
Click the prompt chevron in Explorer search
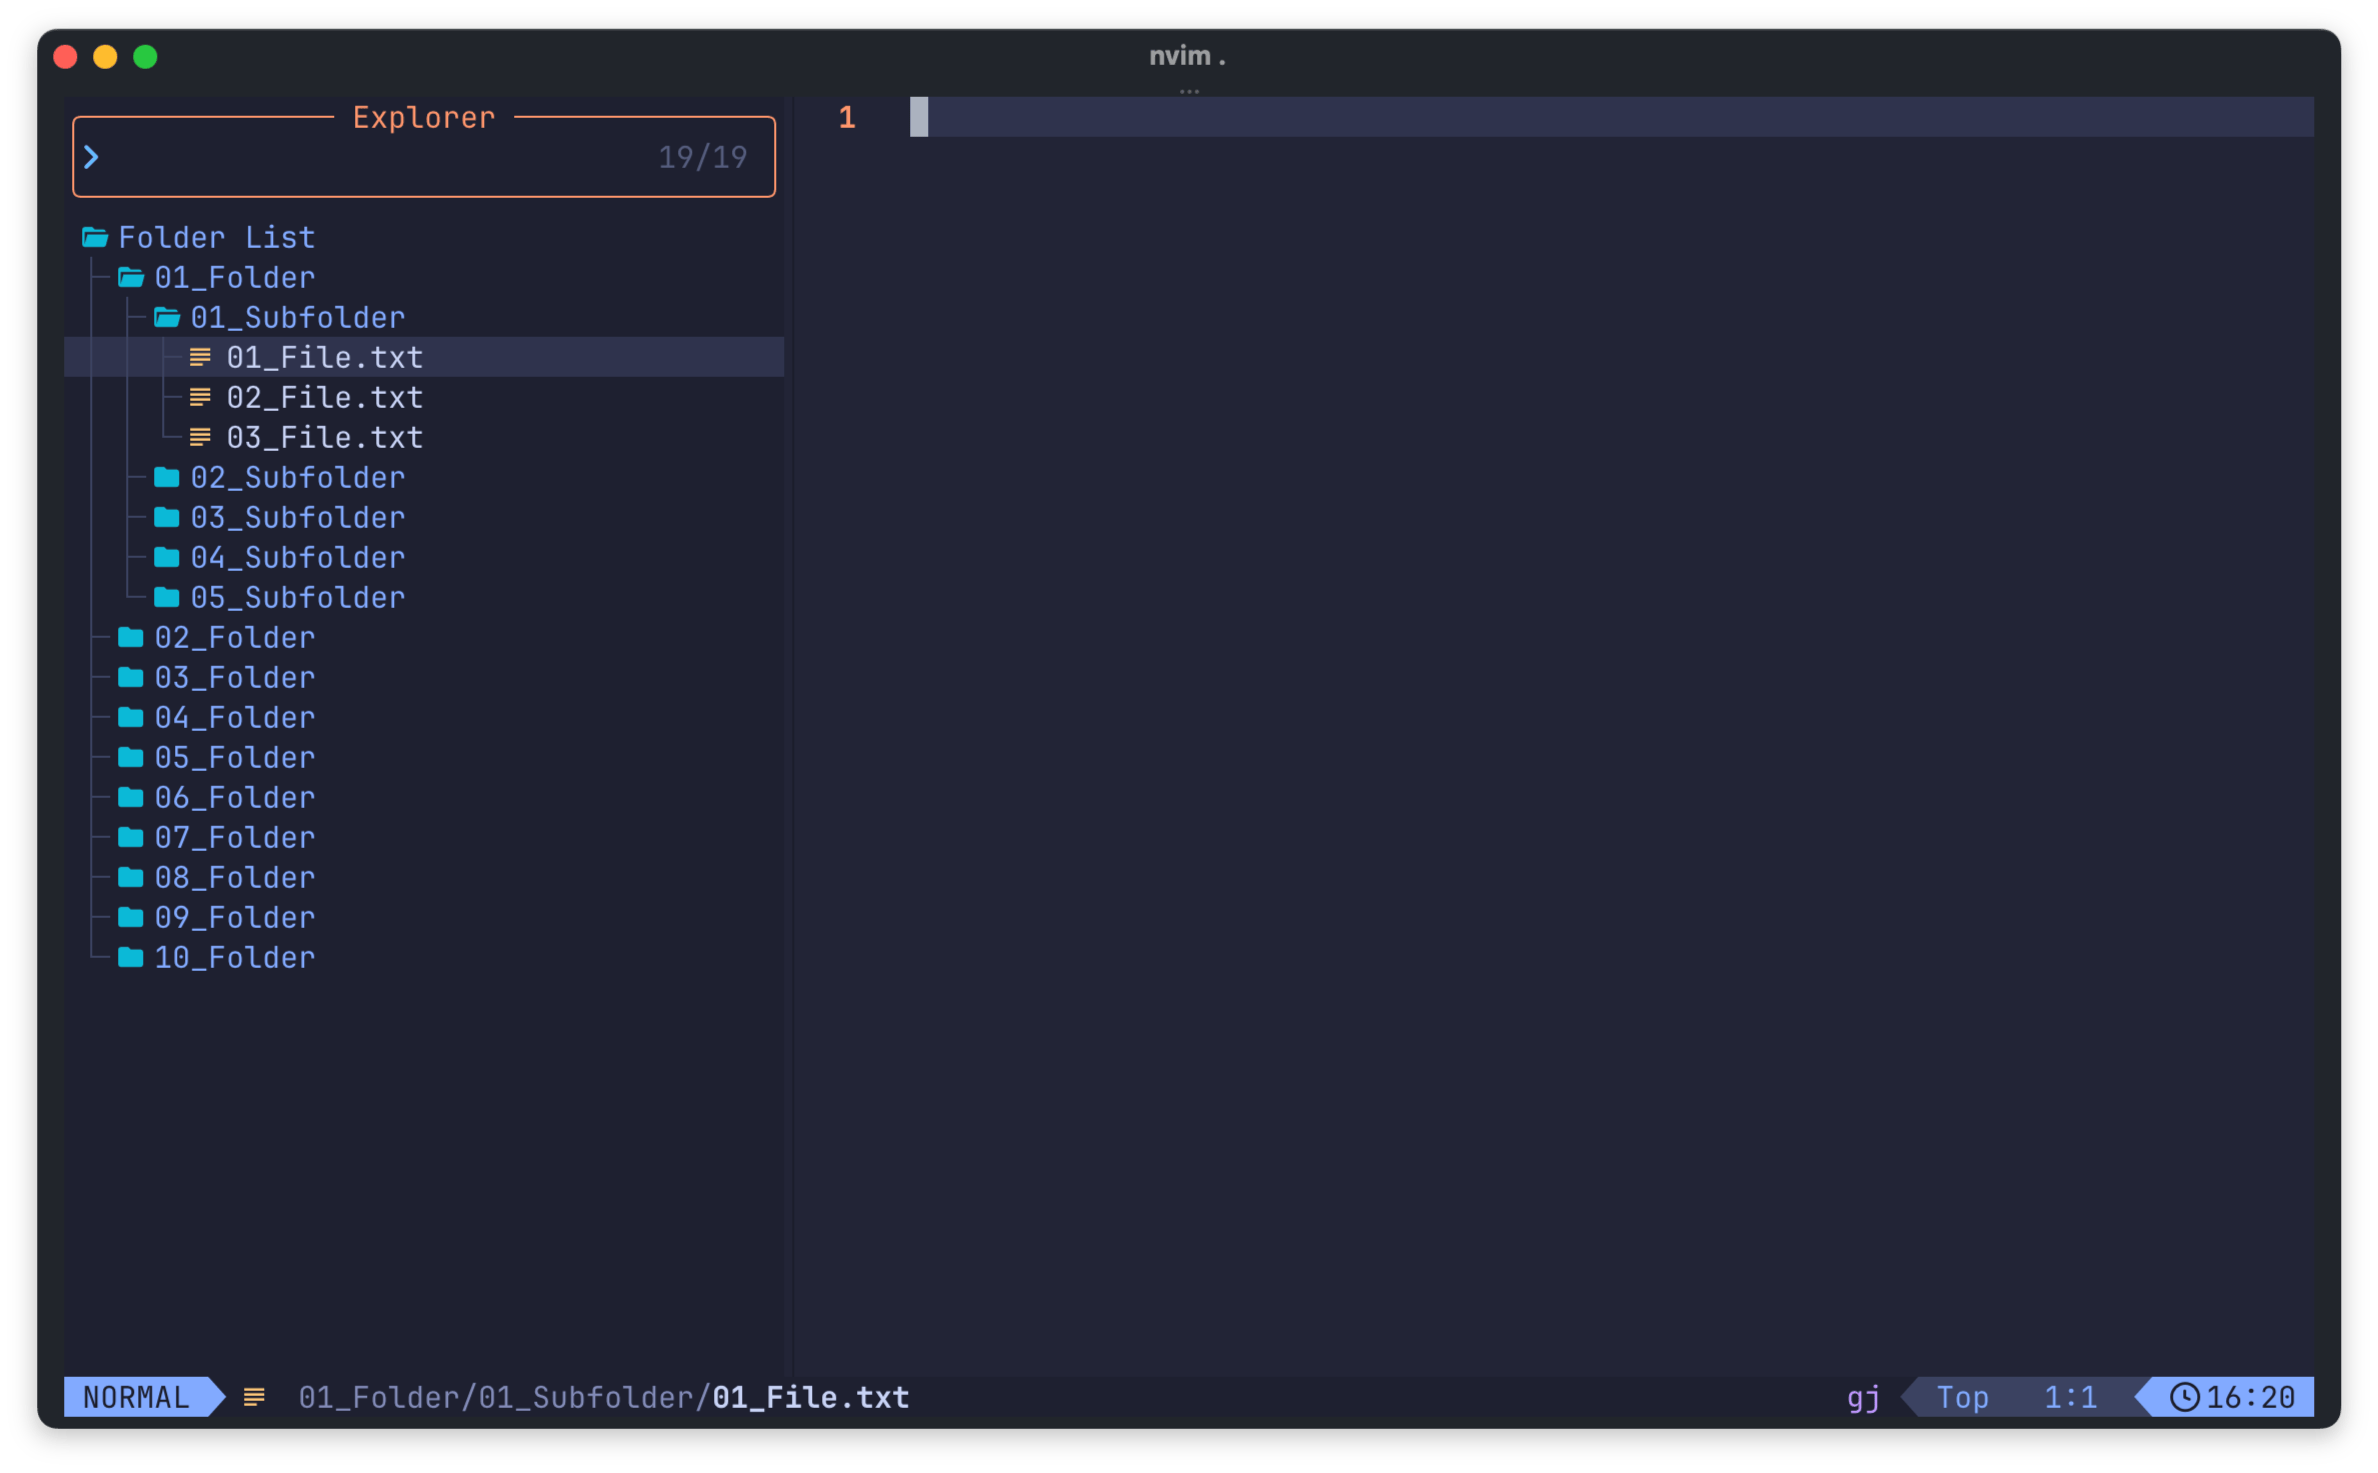91,157
